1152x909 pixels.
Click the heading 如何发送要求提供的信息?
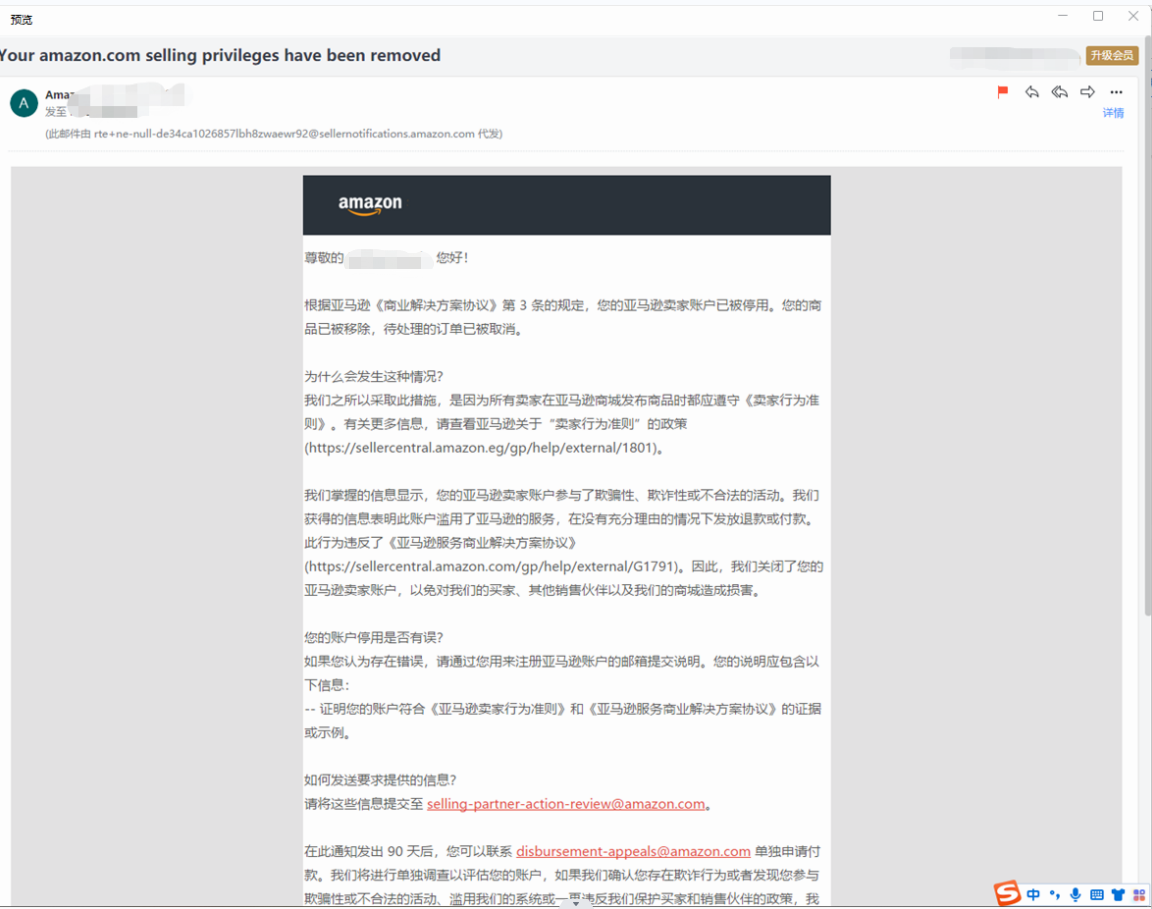pos(381,780)
